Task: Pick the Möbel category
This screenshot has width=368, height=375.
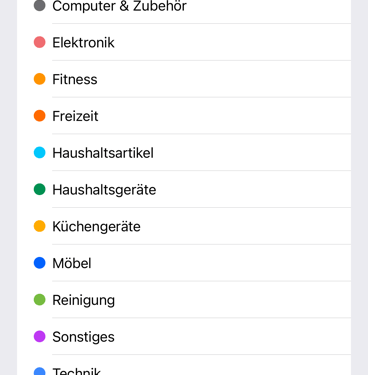Action: (x=184, y=263)
